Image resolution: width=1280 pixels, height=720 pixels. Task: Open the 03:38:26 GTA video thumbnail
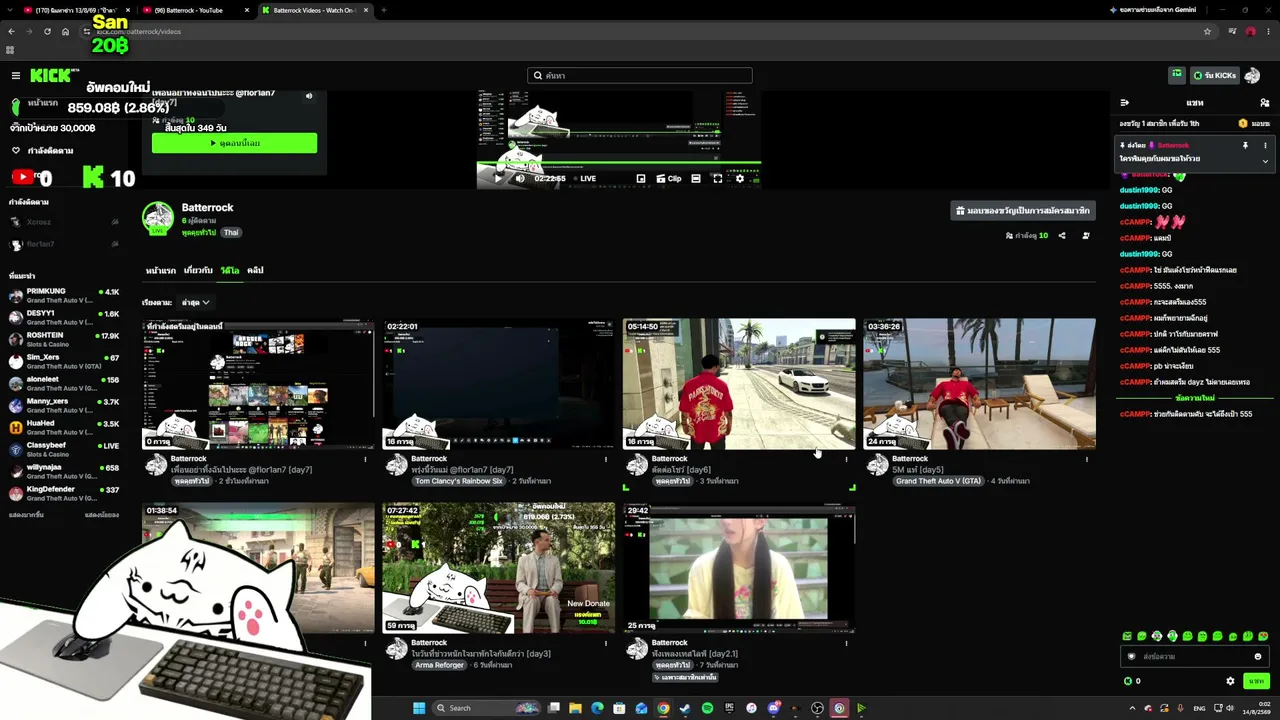click(979, 384)
